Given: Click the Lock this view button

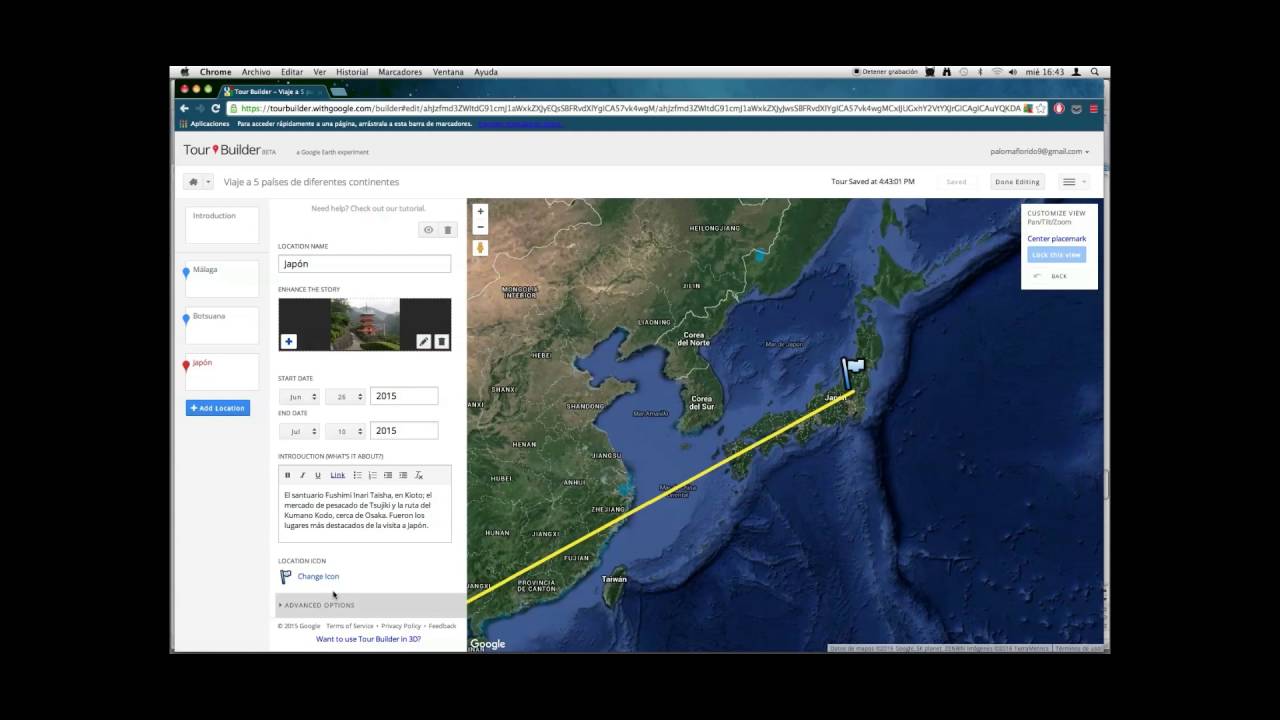Looking at the screenshot, I should tap(1056, 255).
